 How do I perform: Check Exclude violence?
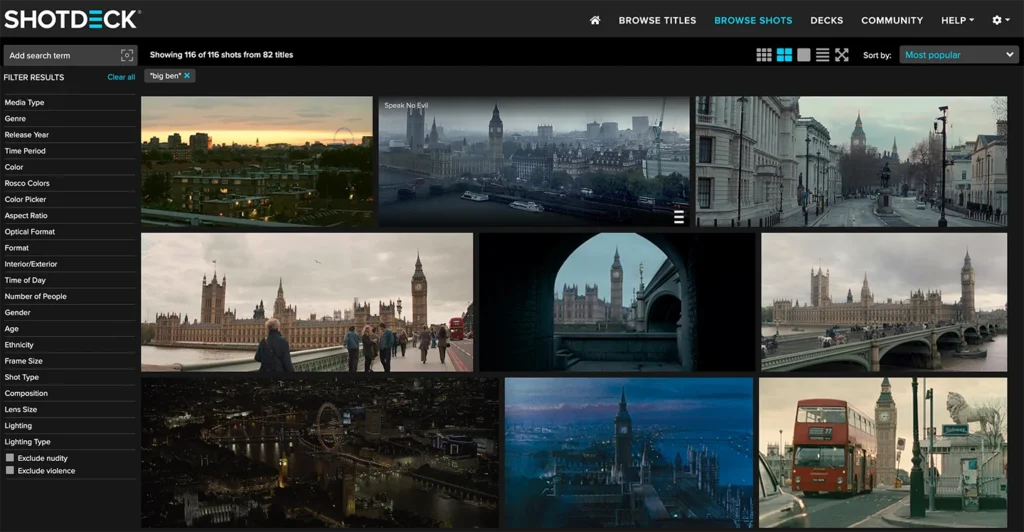point(10,470)
